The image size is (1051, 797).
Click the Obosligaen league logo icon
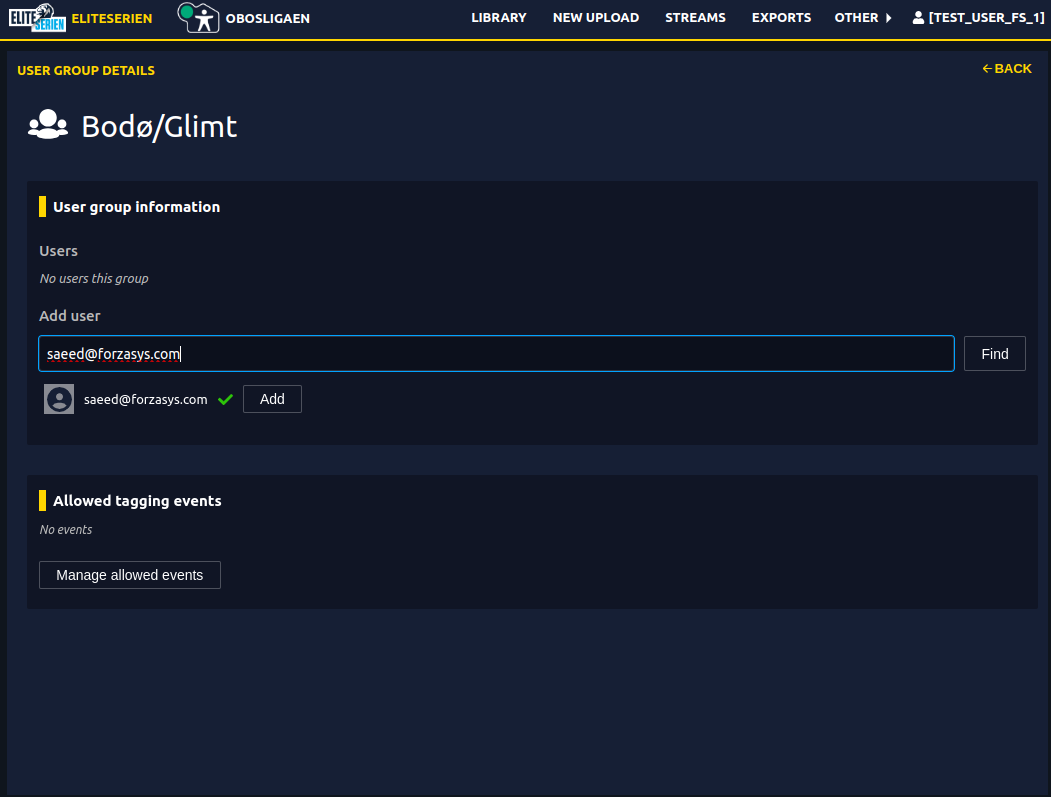198,18
